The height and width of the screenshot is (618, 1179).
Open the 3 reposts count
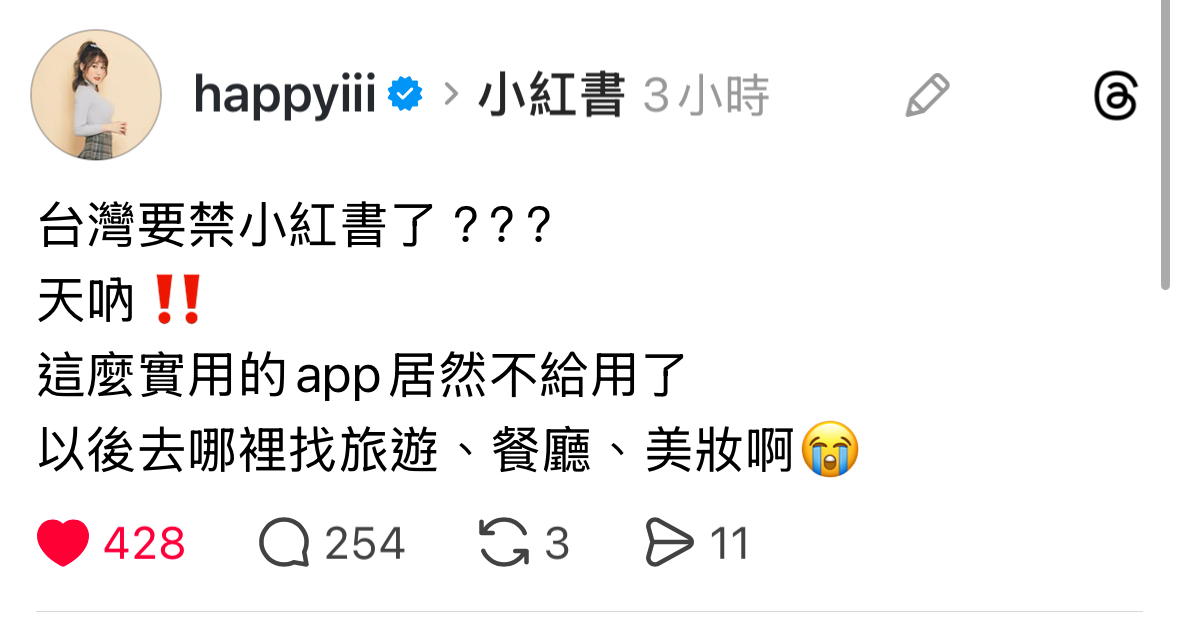(557, 543)
